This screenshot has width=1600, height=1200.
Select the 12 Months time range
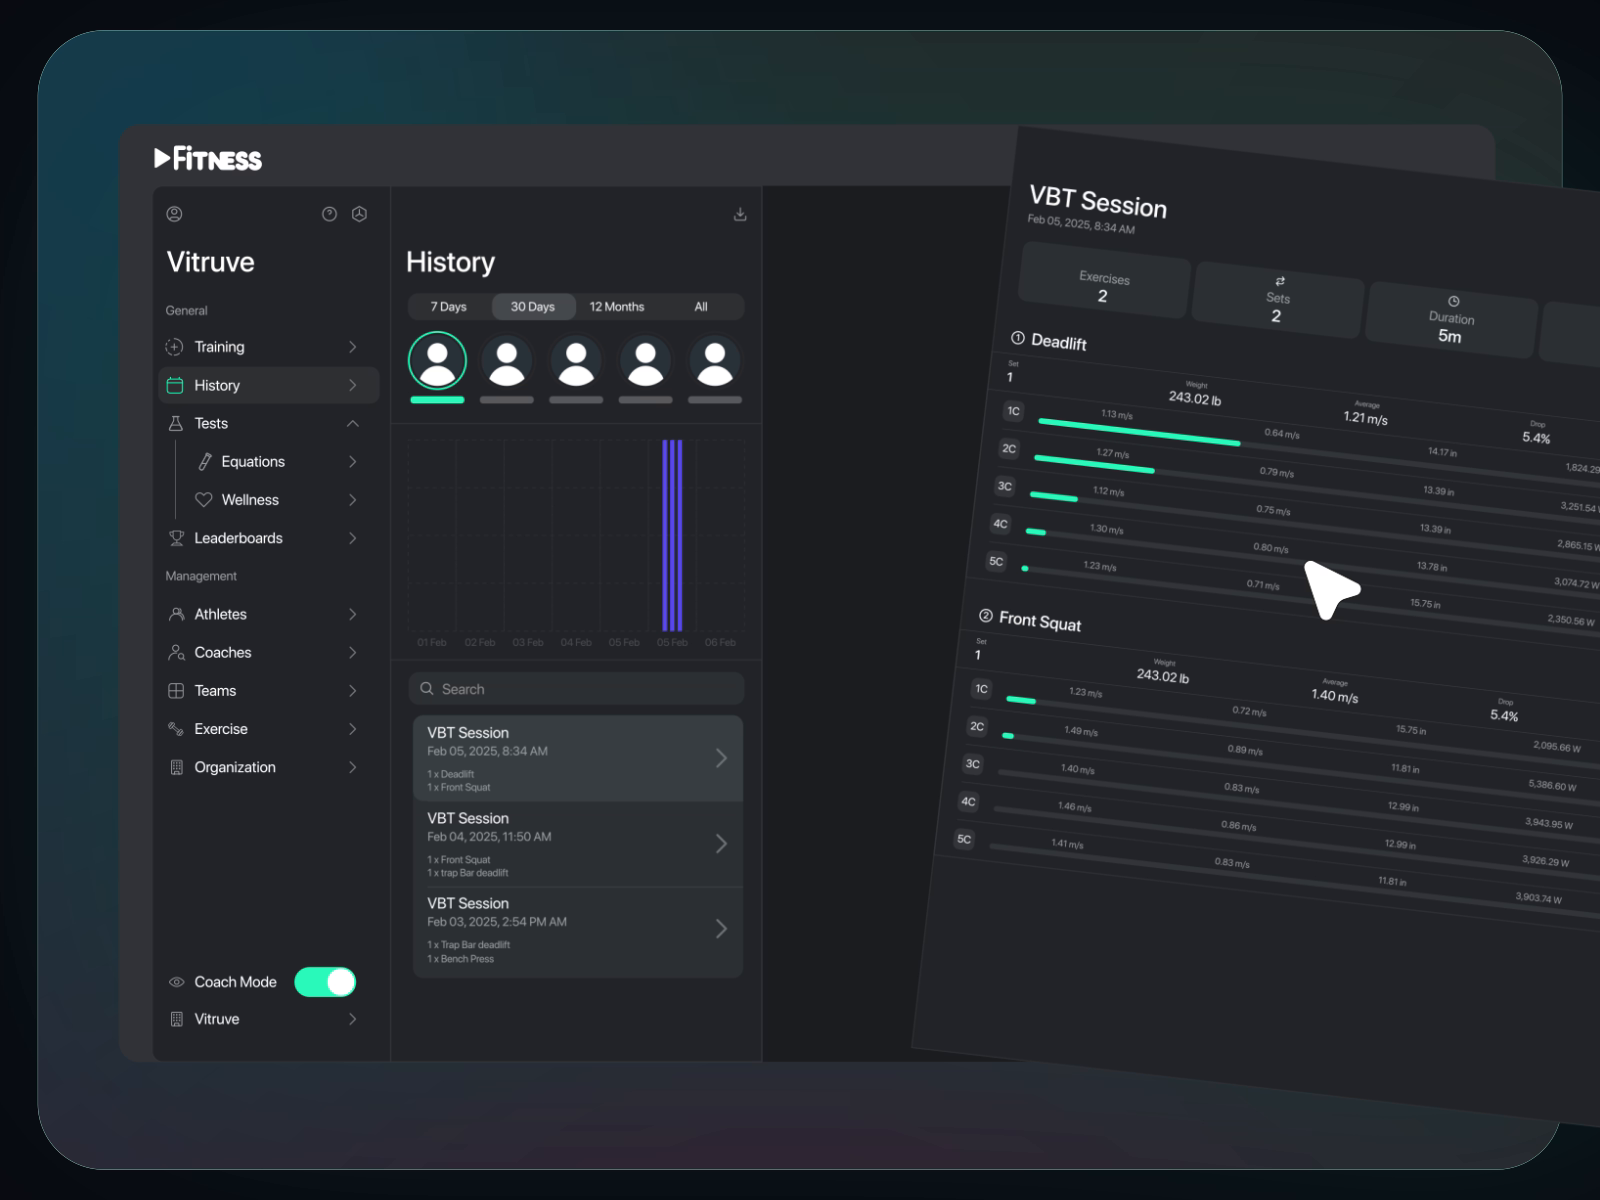pos(616,306)
